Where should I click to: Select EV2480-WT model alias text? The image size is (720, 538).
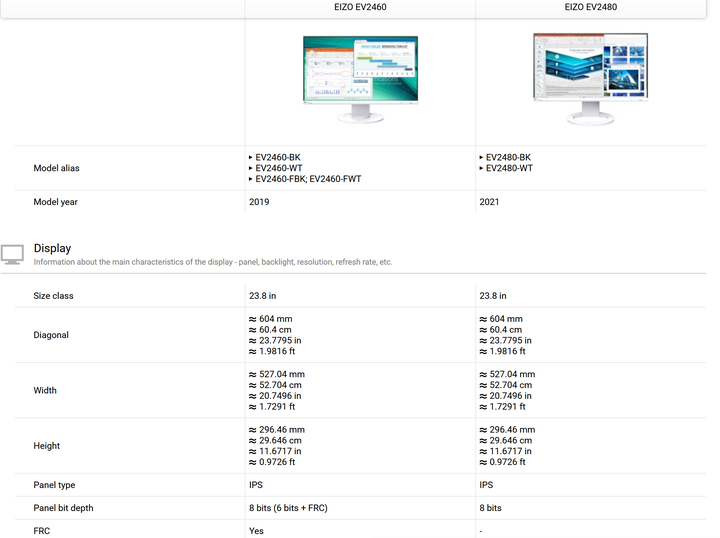[509, 168]
